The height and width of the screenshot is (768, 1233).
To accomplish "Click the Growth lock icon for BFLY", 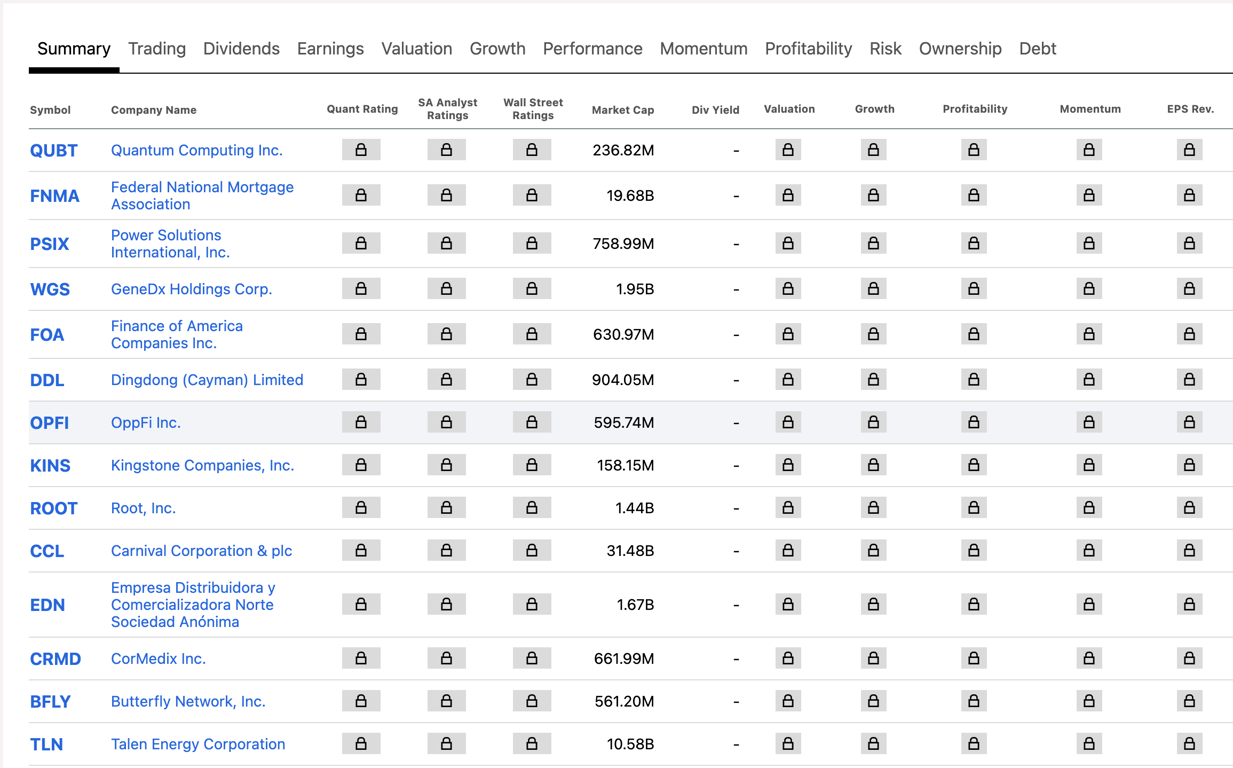I will (873, 701).
